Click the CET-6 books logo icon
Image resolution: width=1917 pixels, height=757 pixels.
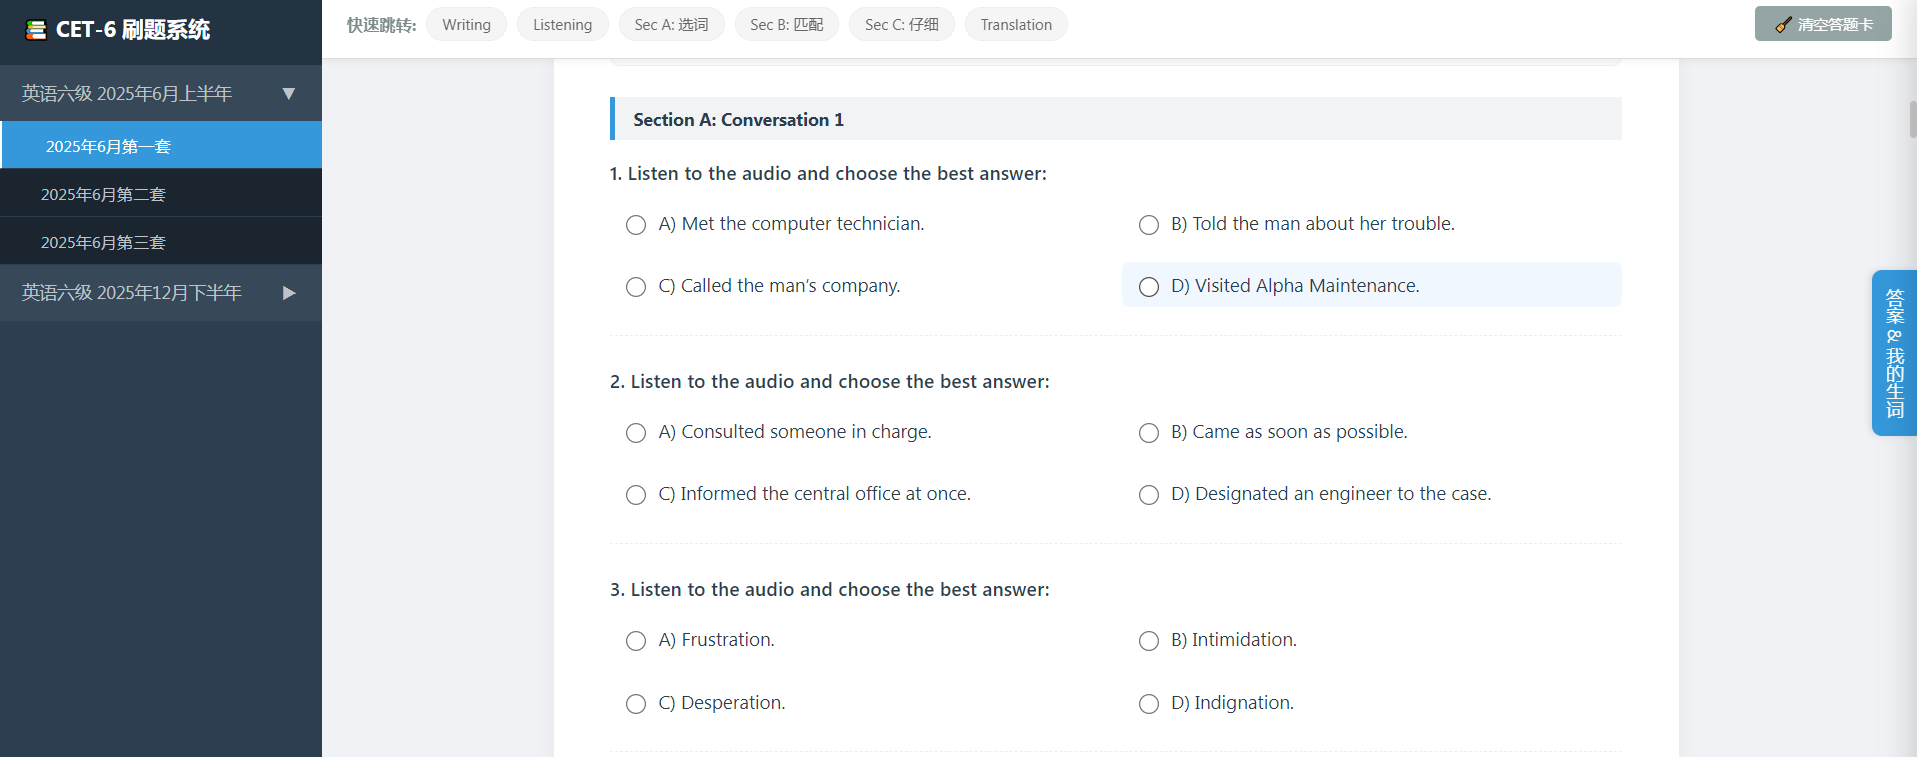[x=36, y=30]
